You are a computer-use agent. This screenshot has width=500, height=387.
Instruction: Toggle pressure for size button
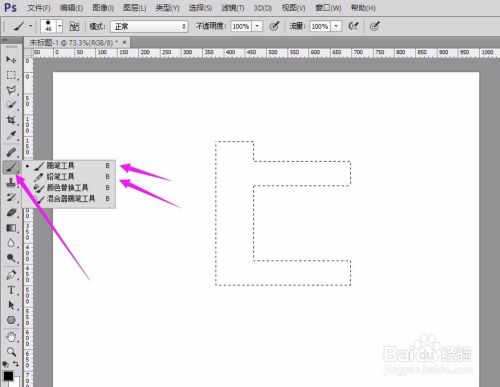tap(375, 26)
